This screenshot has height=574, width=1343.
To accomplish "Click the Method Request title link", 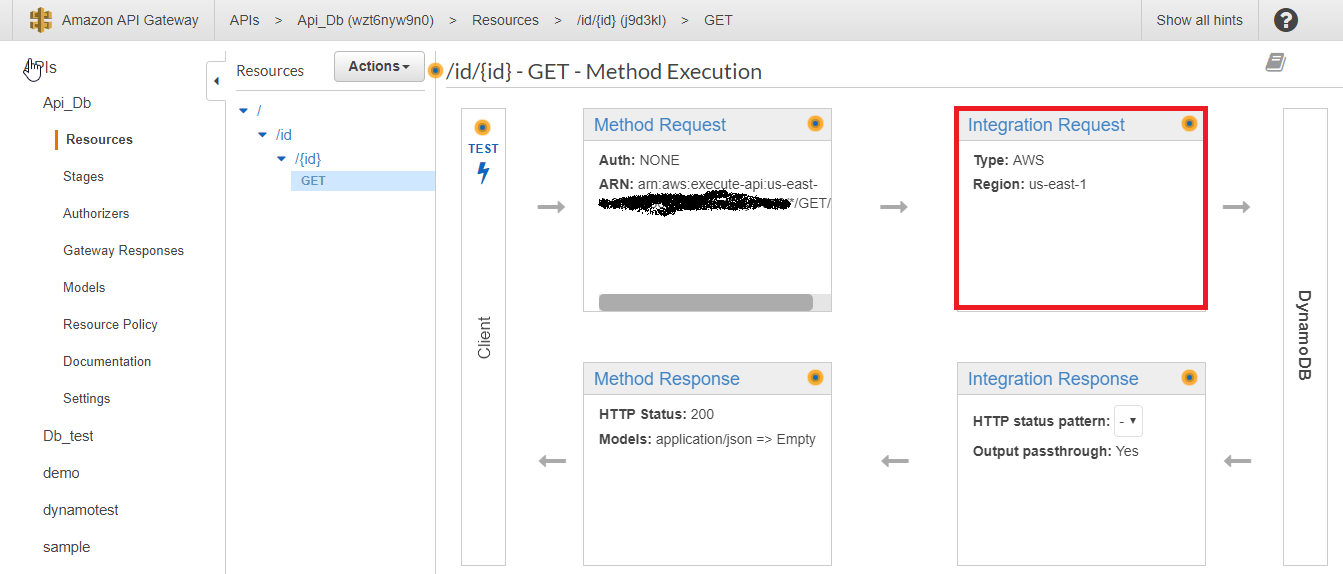I will click(660, 125).
